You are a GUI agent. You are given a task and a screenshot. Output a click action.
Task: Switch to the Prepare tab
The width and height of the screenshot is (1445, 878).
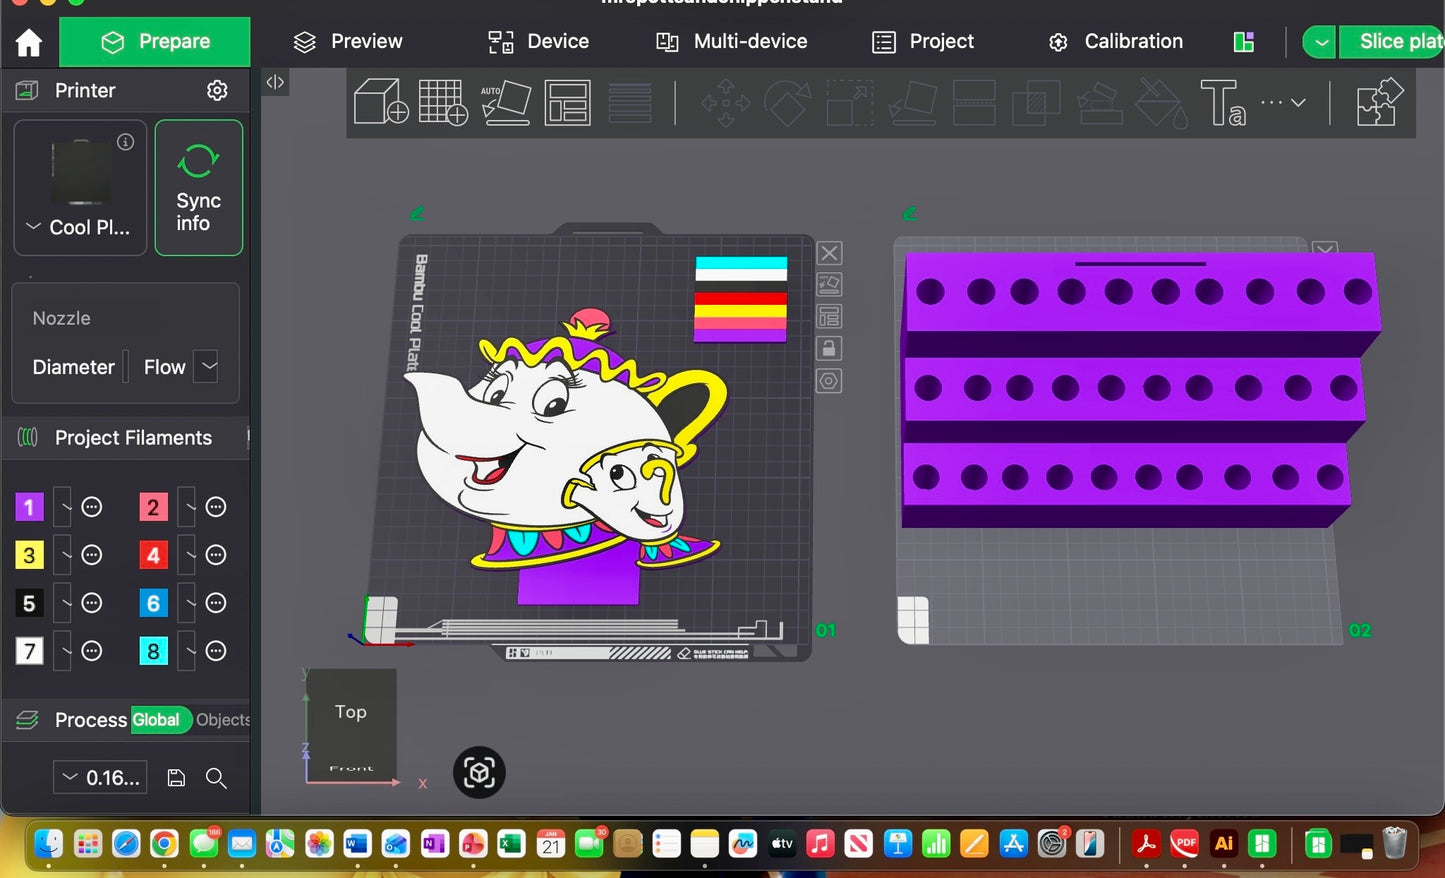155,42
